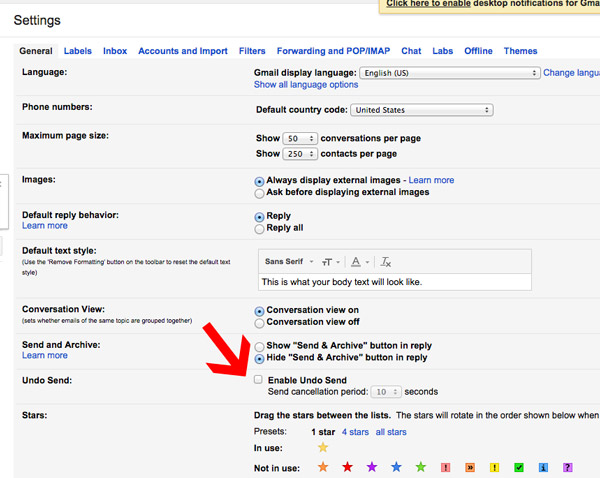Pick the orange star icon
600x478 pixels.
(323, 467)
